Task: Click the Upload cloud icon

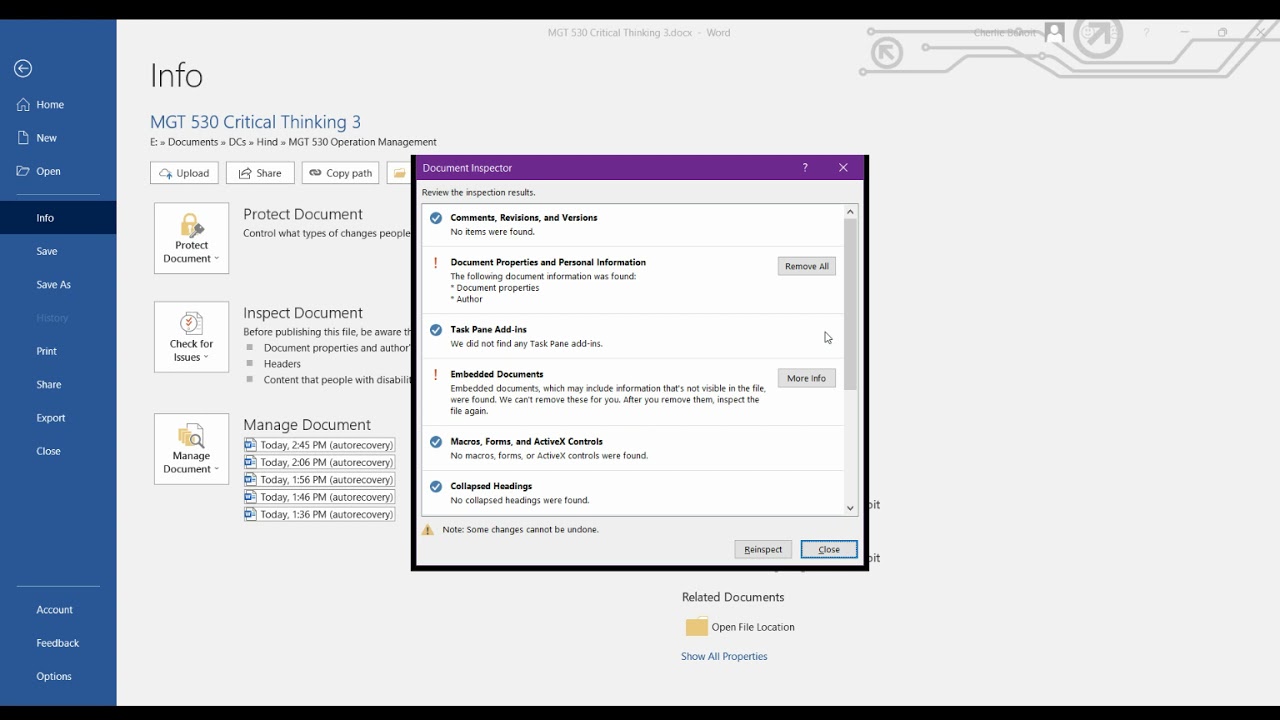Action: pos(166,173)
